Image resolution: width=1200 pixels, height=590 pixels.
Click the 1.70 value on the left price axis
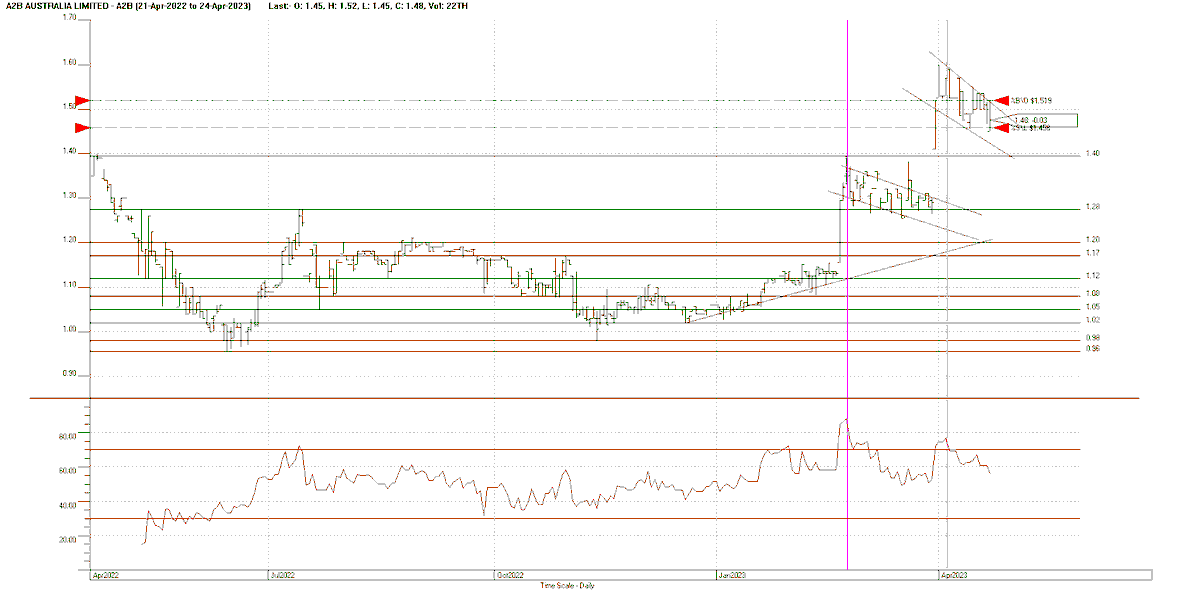pyautogui.click(x=69, y=18)
